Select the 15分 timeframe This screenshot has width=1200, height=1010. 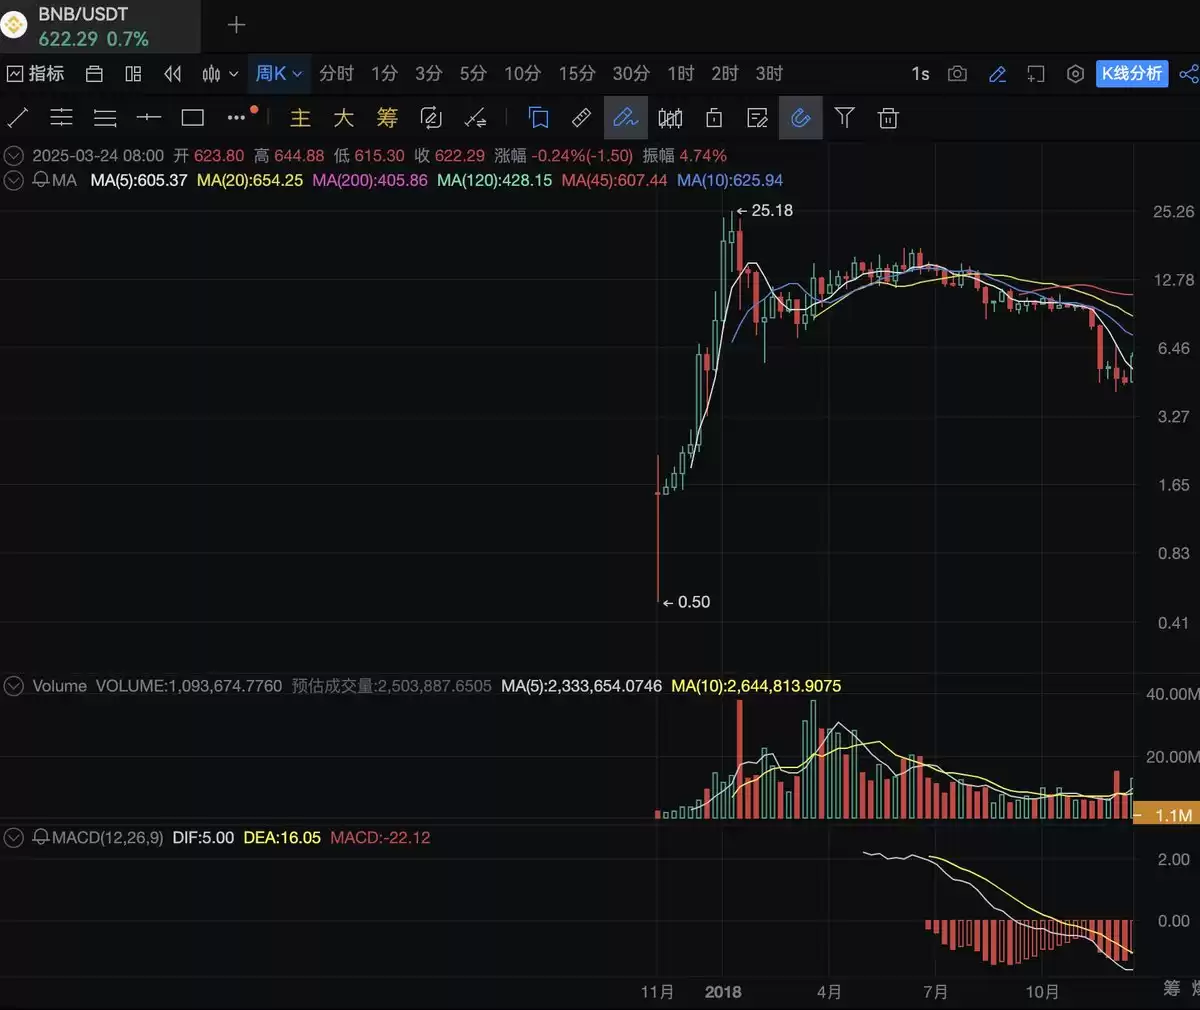coord(576,74)
